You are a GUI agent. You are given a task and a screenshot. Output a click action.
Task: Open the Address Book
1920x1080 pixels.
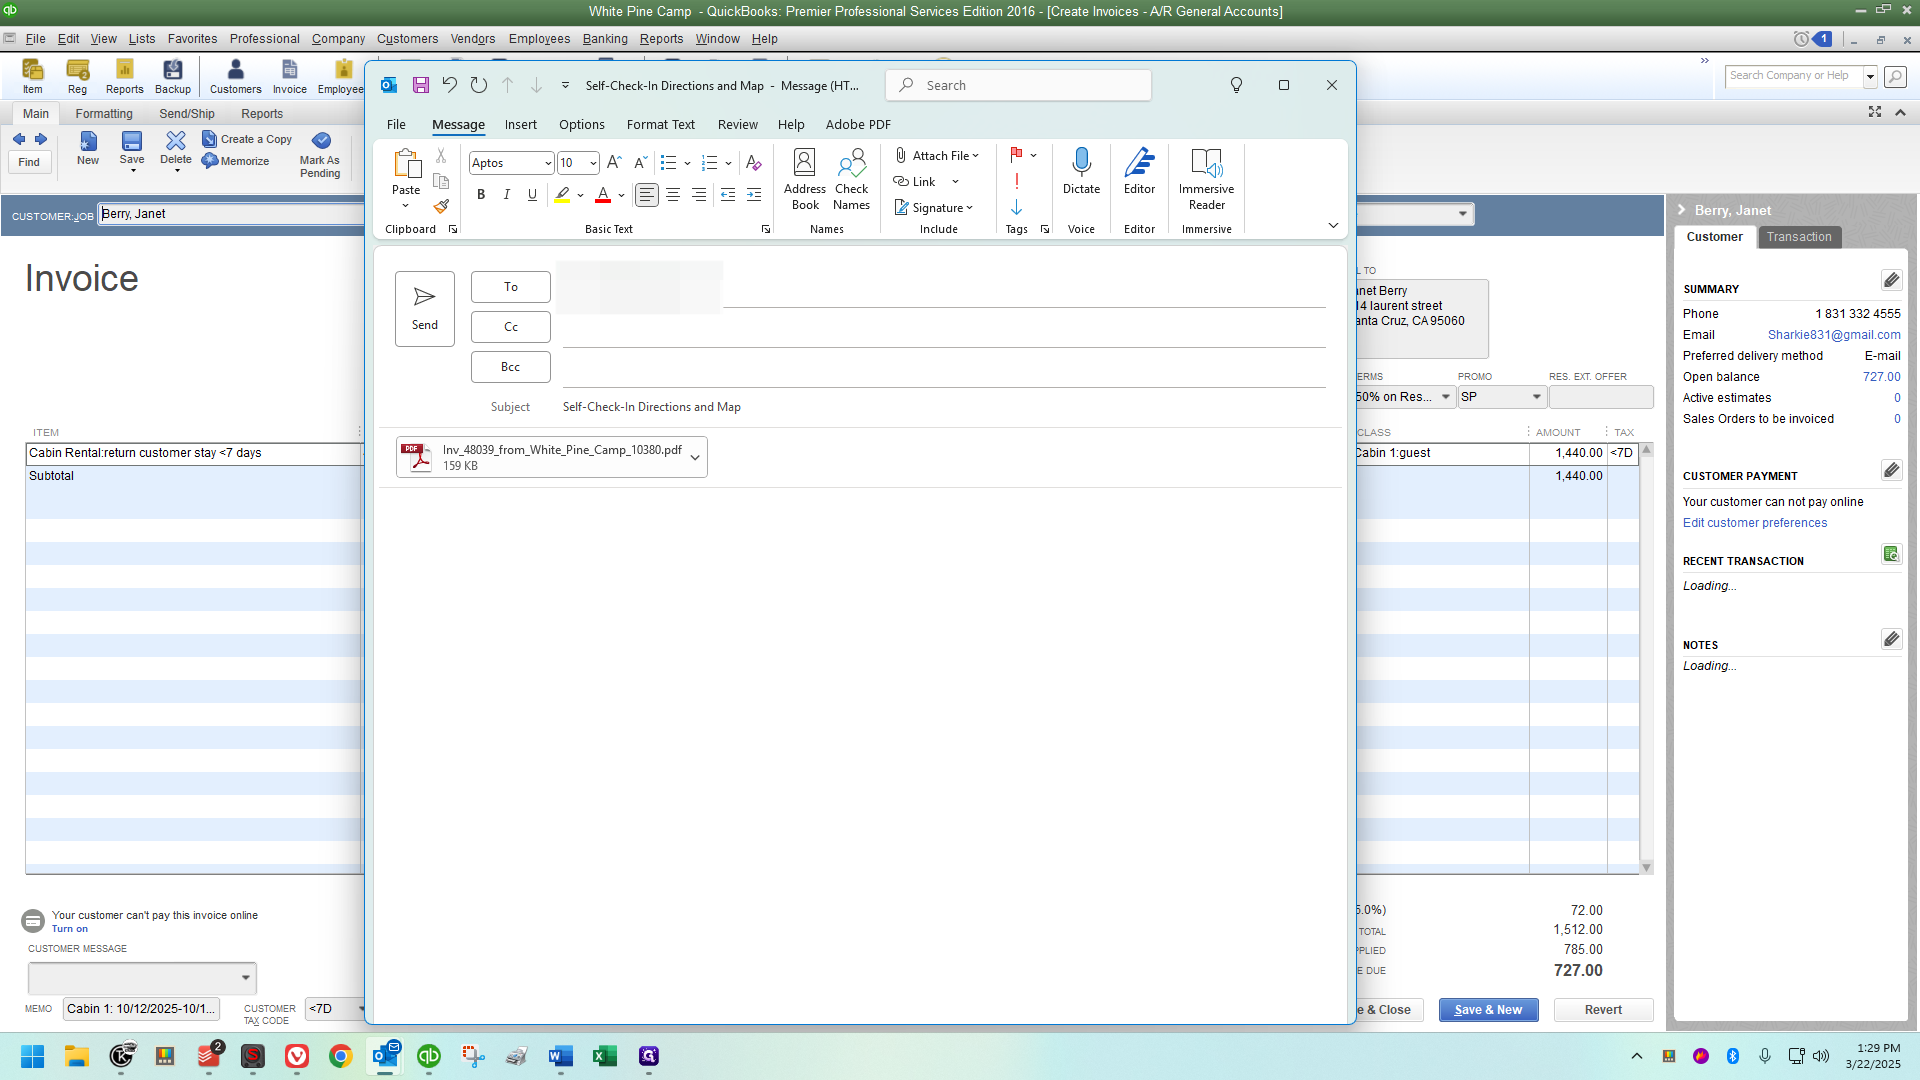805,179
